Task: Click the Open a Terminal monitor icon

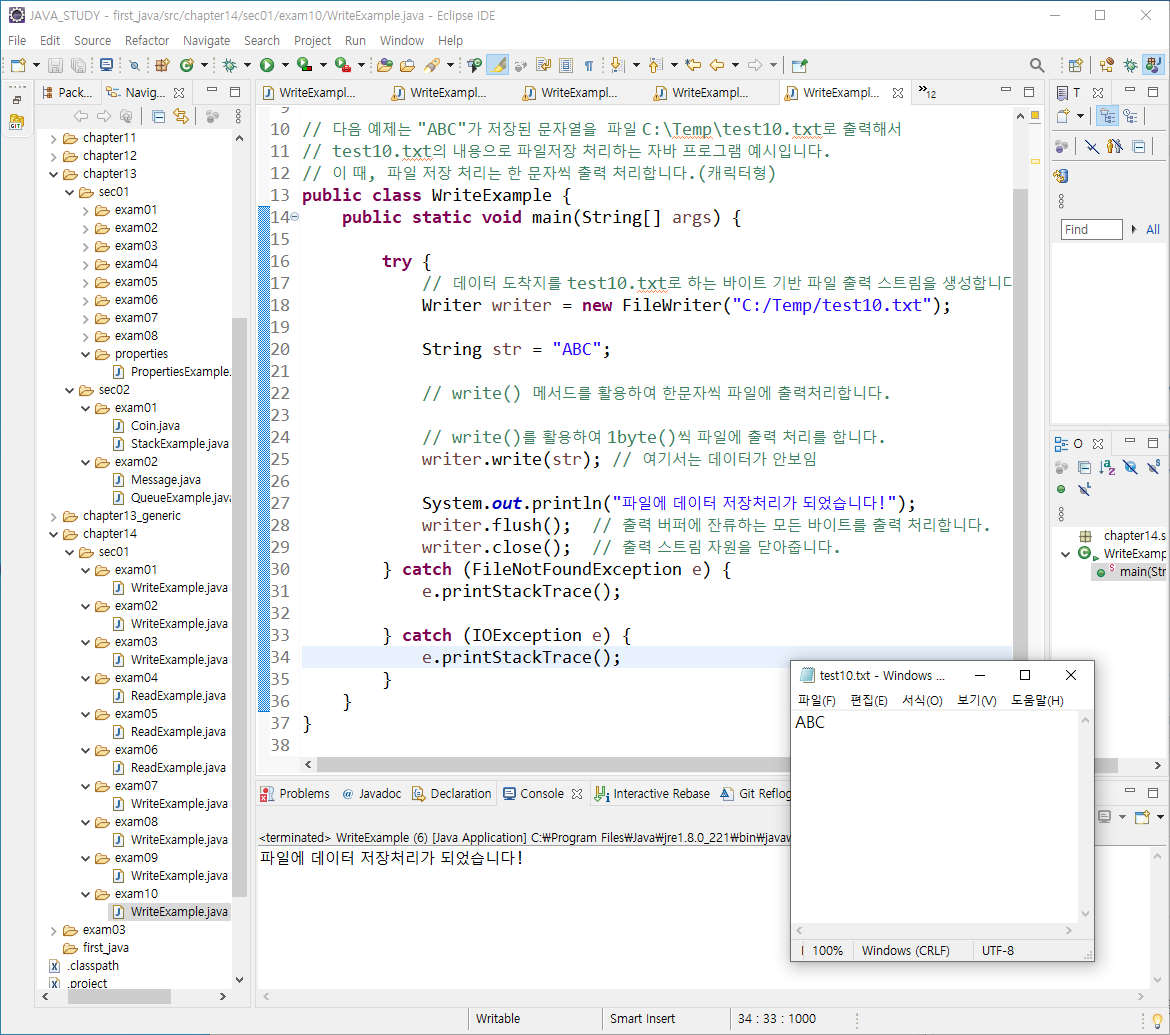Action: [x=107, y=66]
